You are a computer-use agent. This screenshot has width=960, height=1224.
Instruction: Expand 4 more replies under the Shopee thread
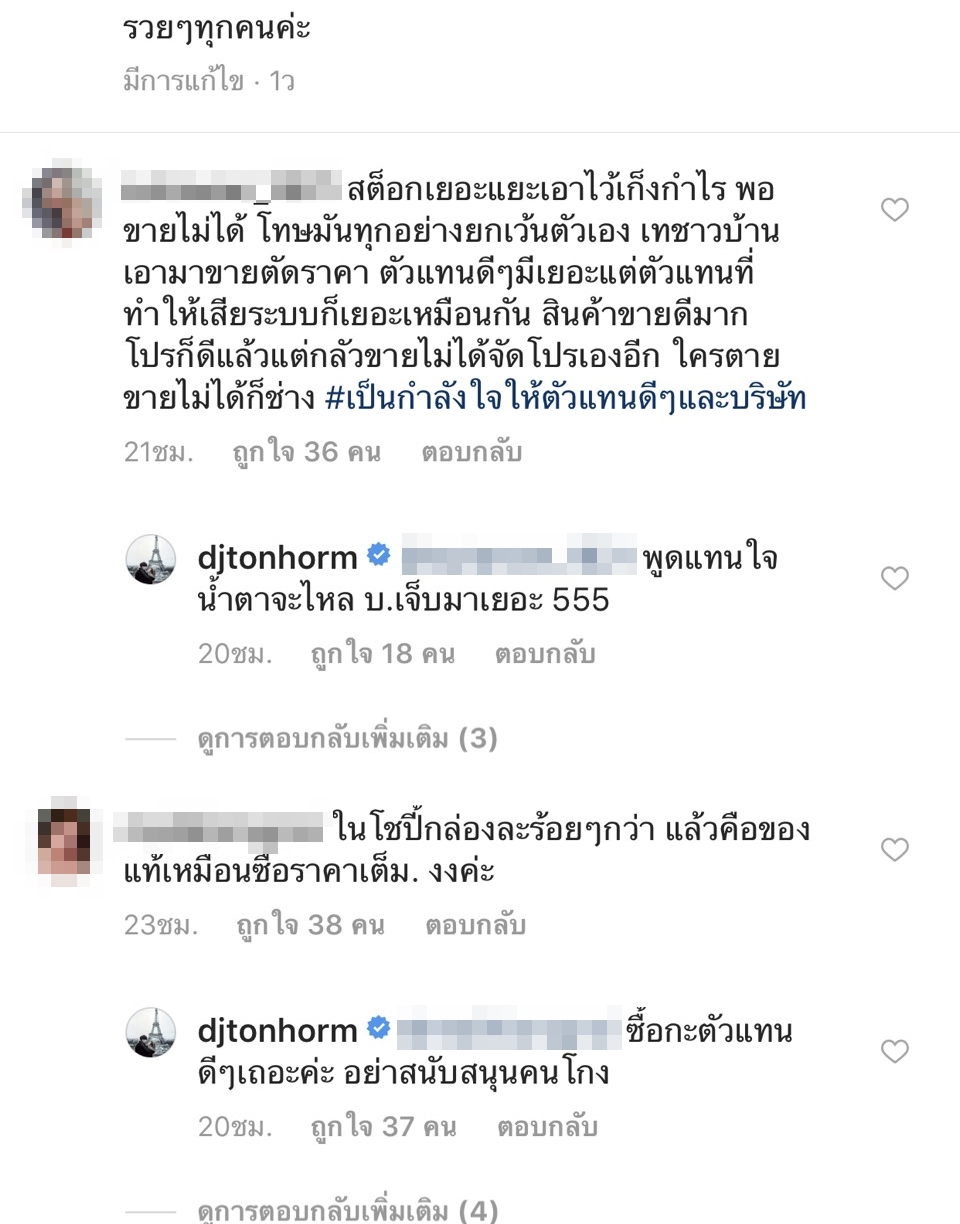click(x=347, y=1212)
